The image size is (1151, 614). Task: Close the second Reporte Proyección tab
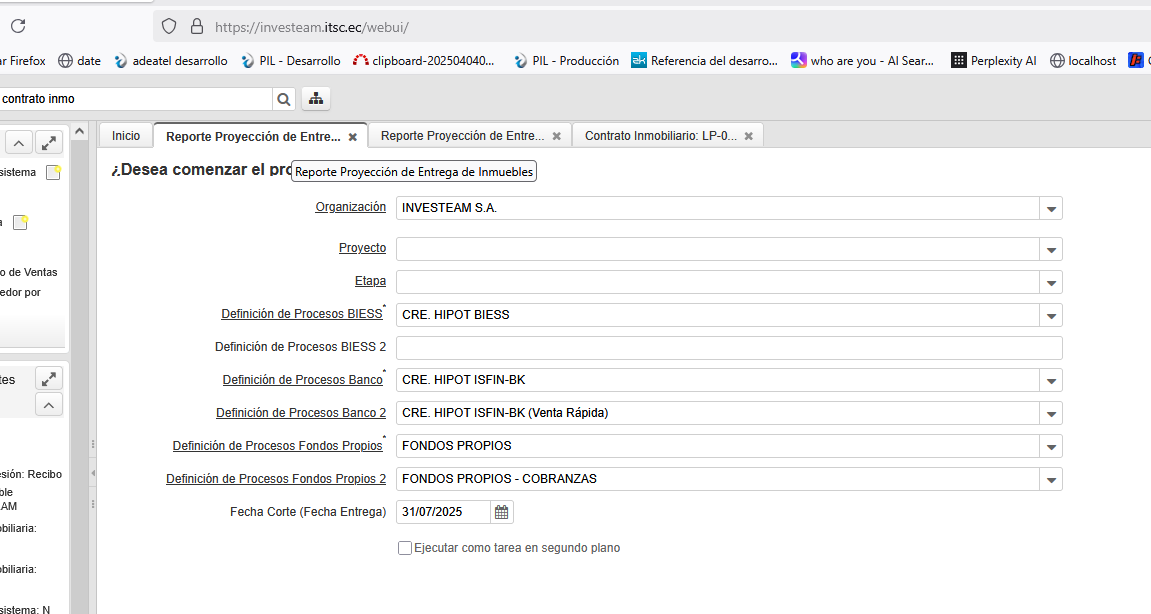[556, 136]
